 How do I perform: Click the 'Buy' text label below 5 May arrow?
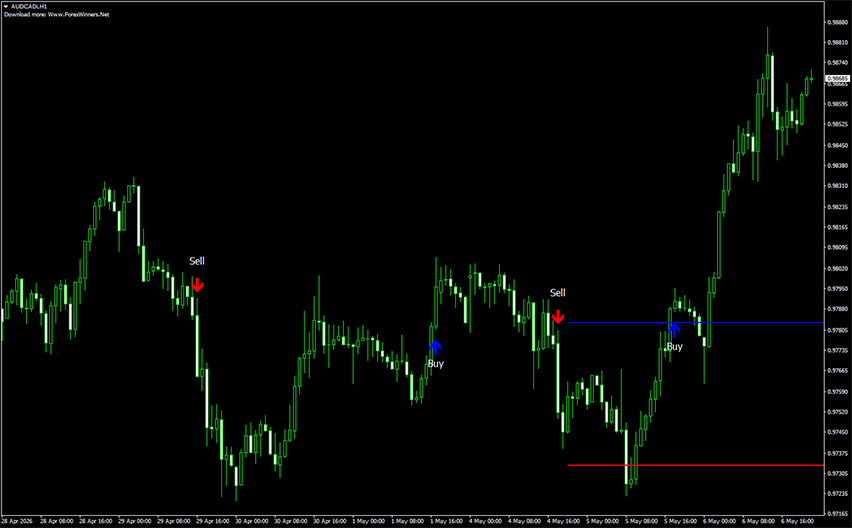674,347
